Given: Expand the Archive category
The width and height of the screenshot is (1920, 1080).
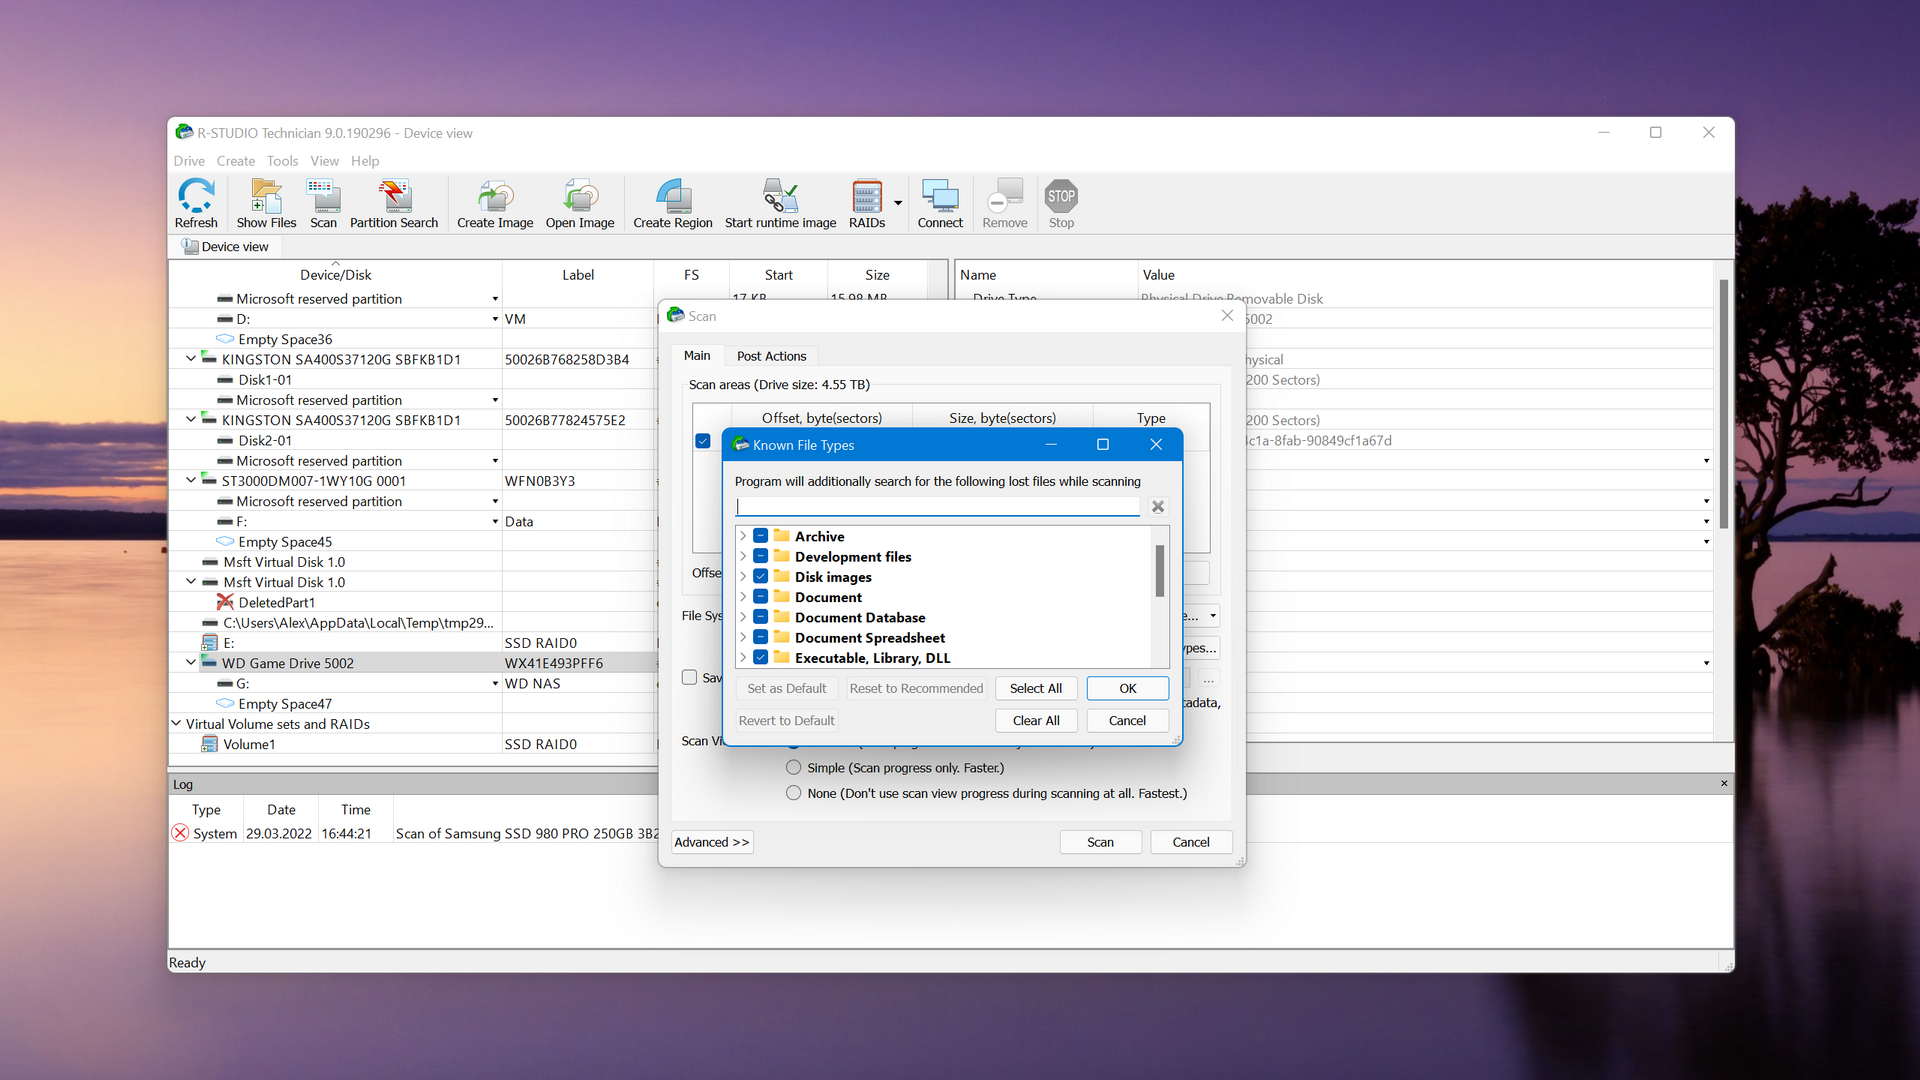Looking at the screenshot, I should click(743, 536).
